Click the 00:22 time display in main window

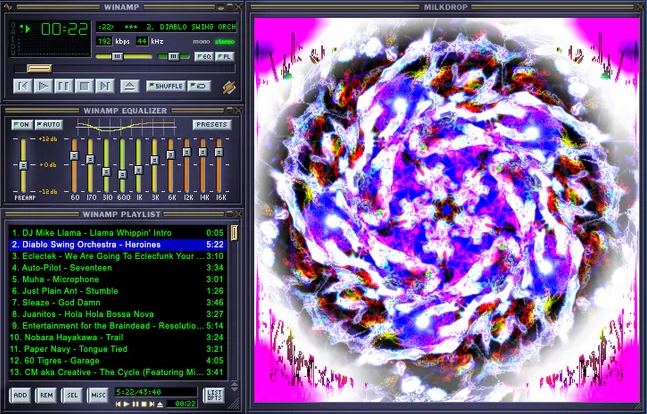(64, 29)
